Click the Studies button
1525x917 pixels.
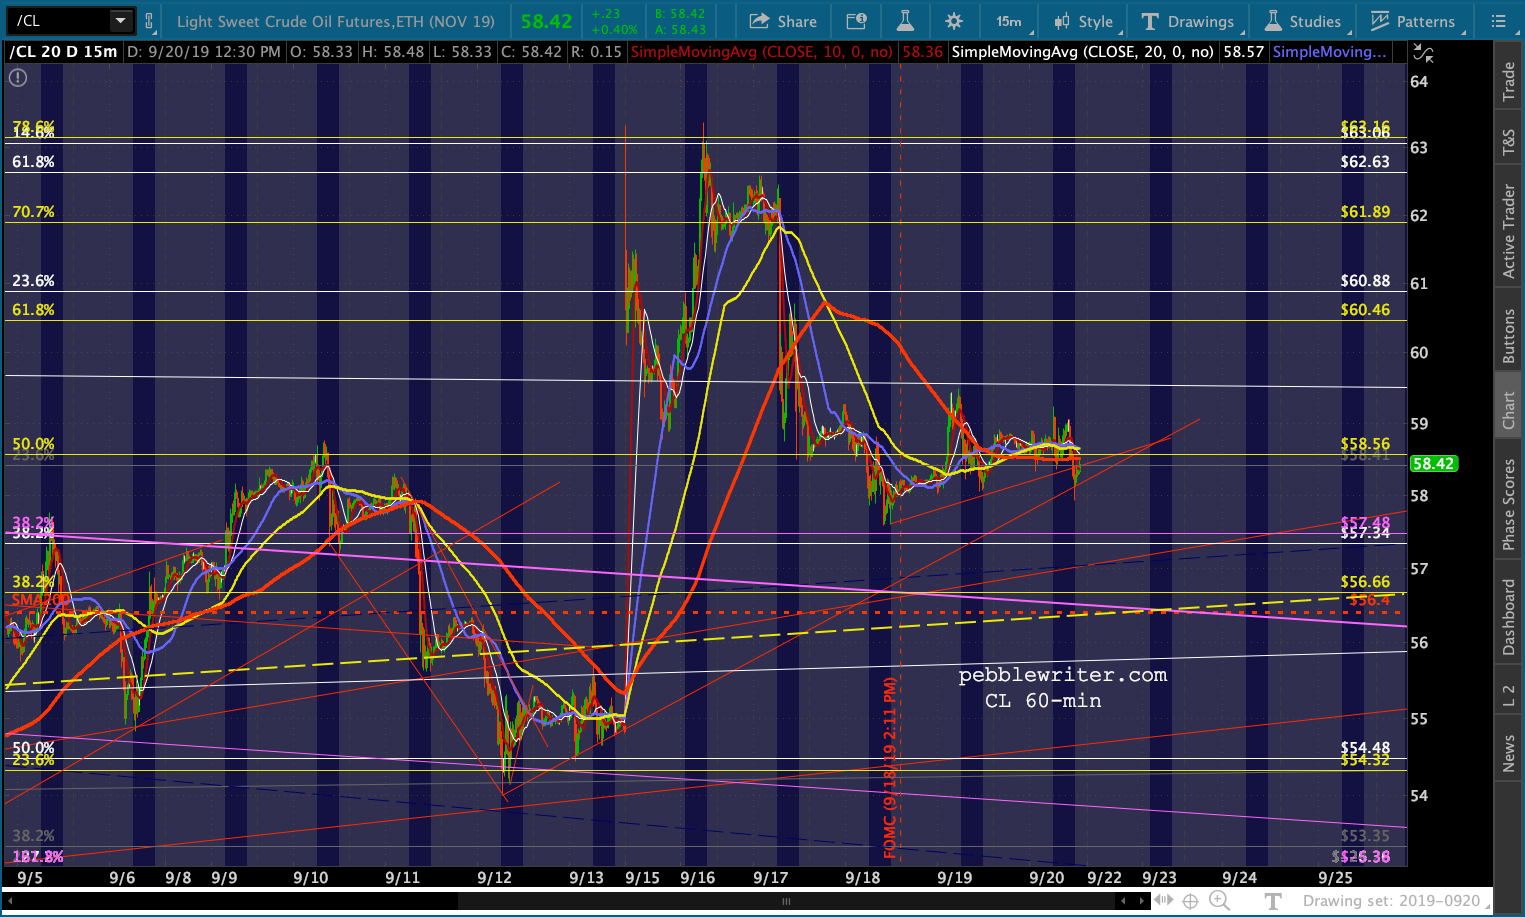[1303, 21]
